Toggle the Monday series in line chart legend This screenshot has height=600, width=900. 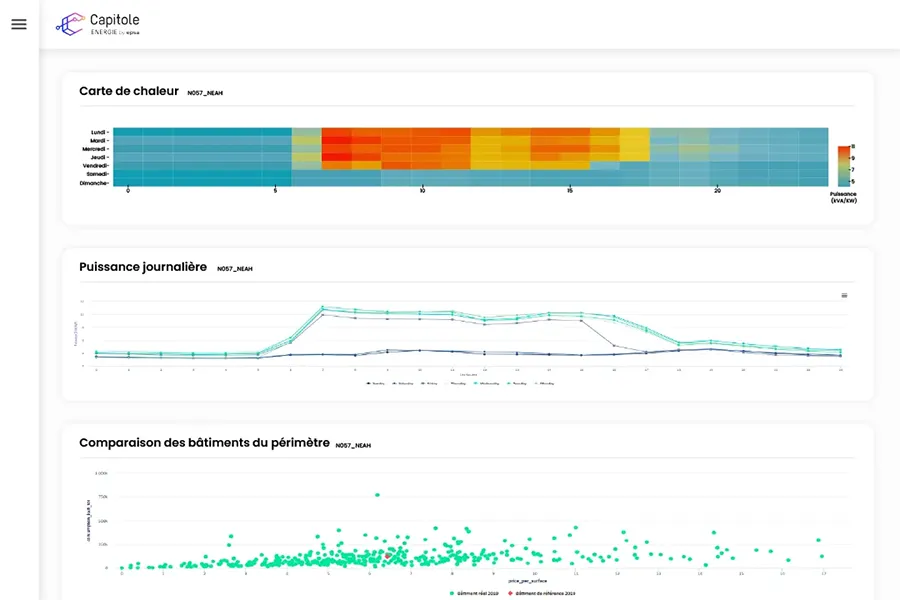545,383
